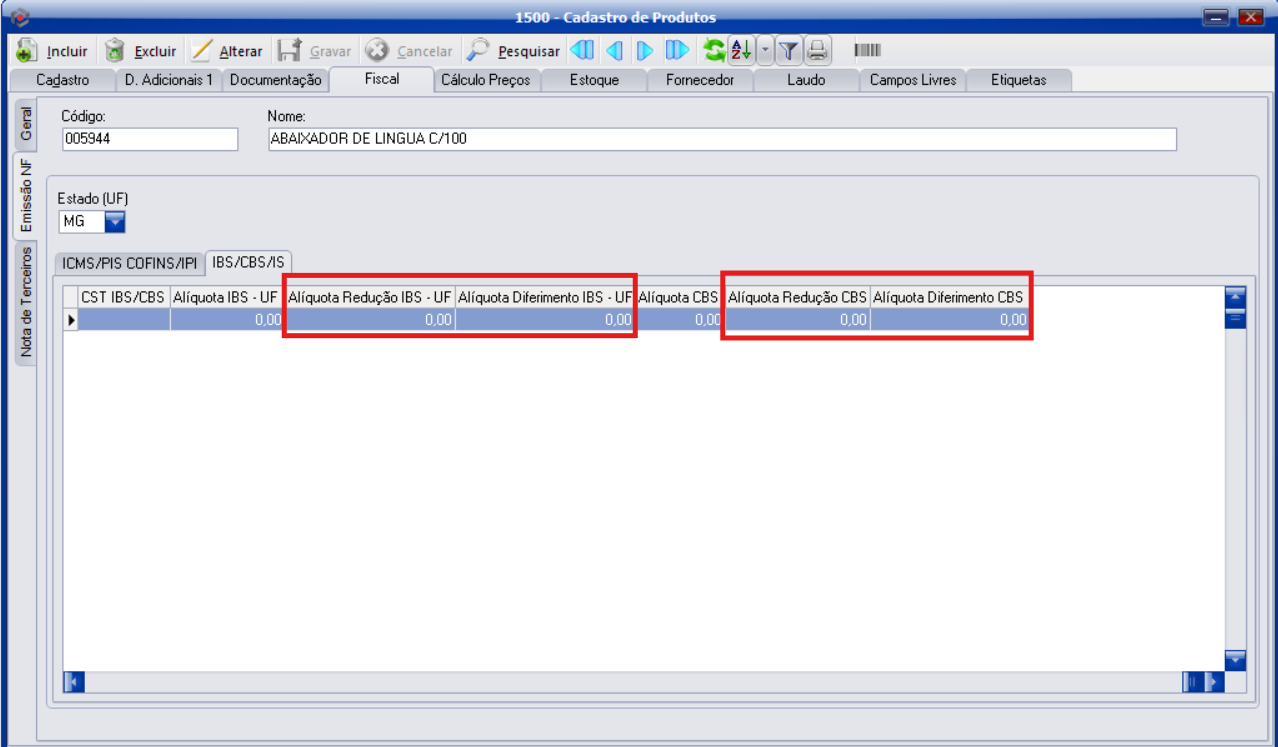Click the Nome input field
The width and height of the screenshot is (1278, 747).
pyautogui.click(x=720, y=139)
